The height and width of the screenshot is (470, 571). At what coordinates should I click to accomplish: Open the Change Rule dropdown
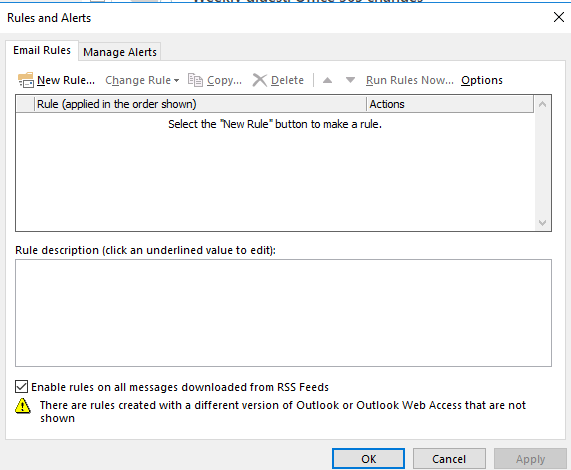[x=142, y=80]
